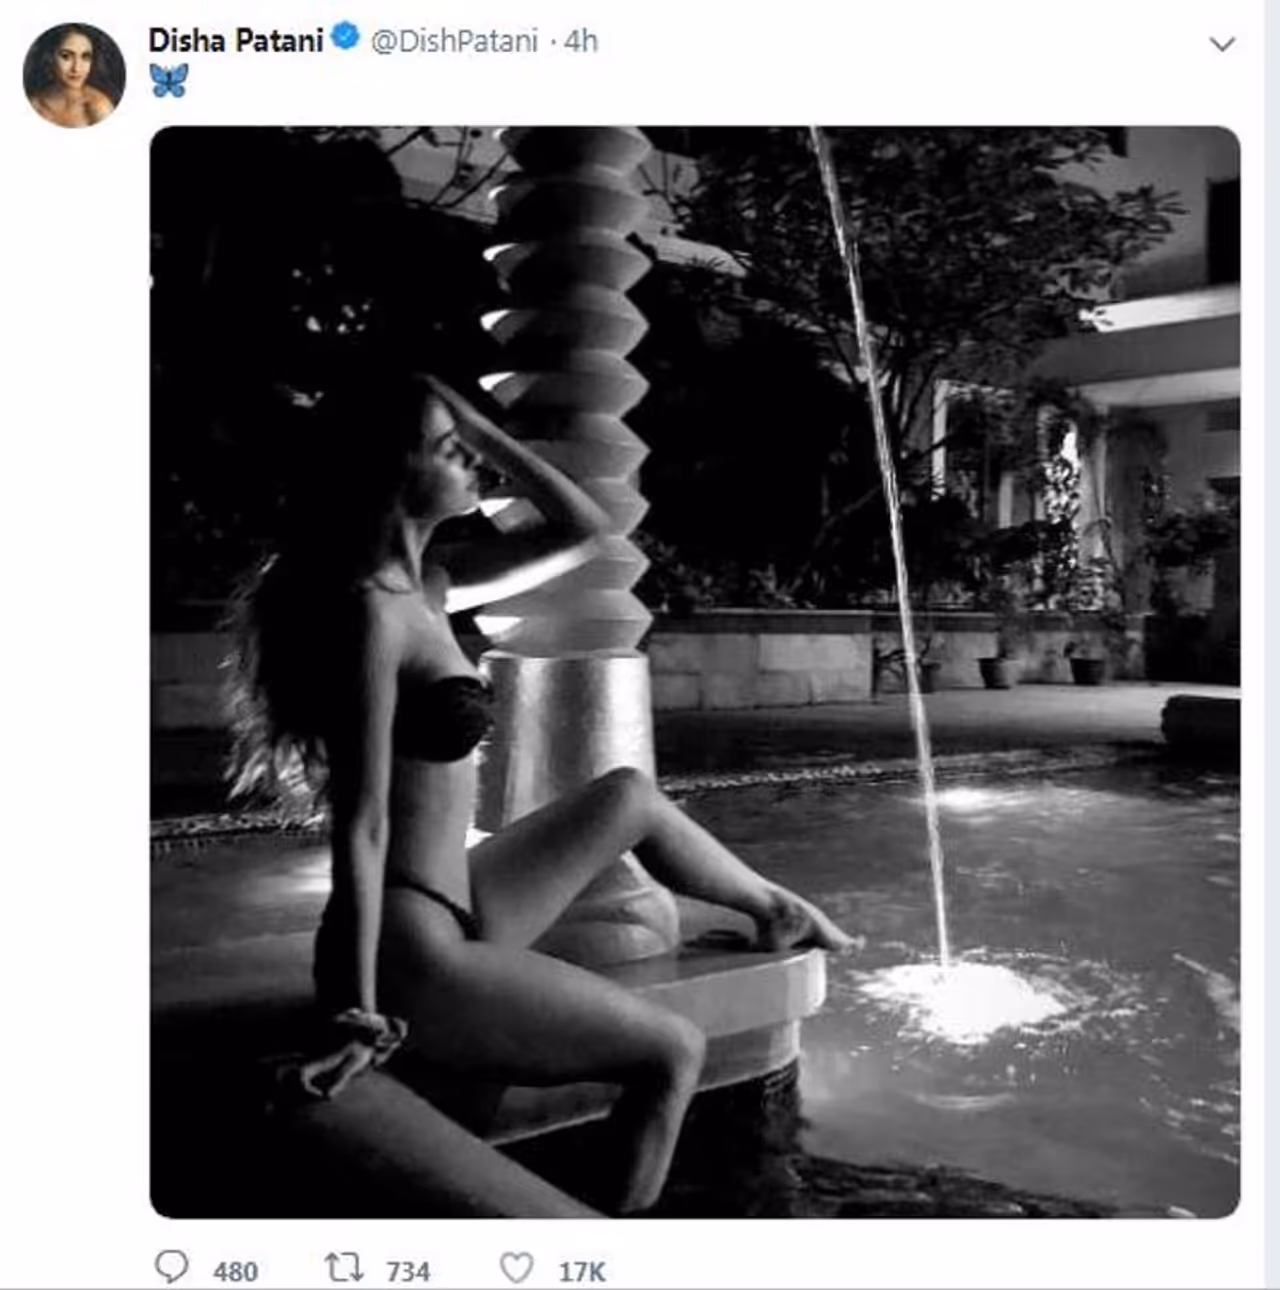Click the retweet arrows icon
This screenshot has height=1290, width=1280.
tap(344, 1268)
